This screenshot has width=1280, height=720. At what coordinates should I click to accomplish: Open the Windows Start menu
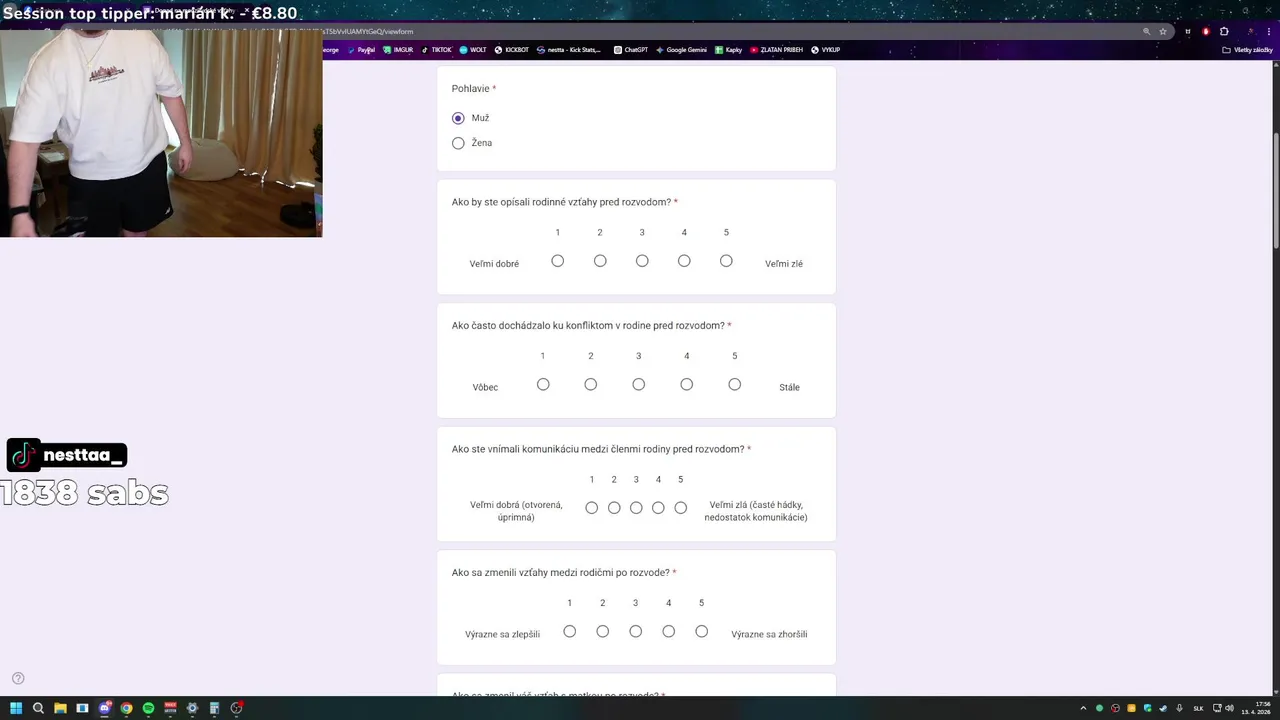pyautogui.click(x=16, y=708)
